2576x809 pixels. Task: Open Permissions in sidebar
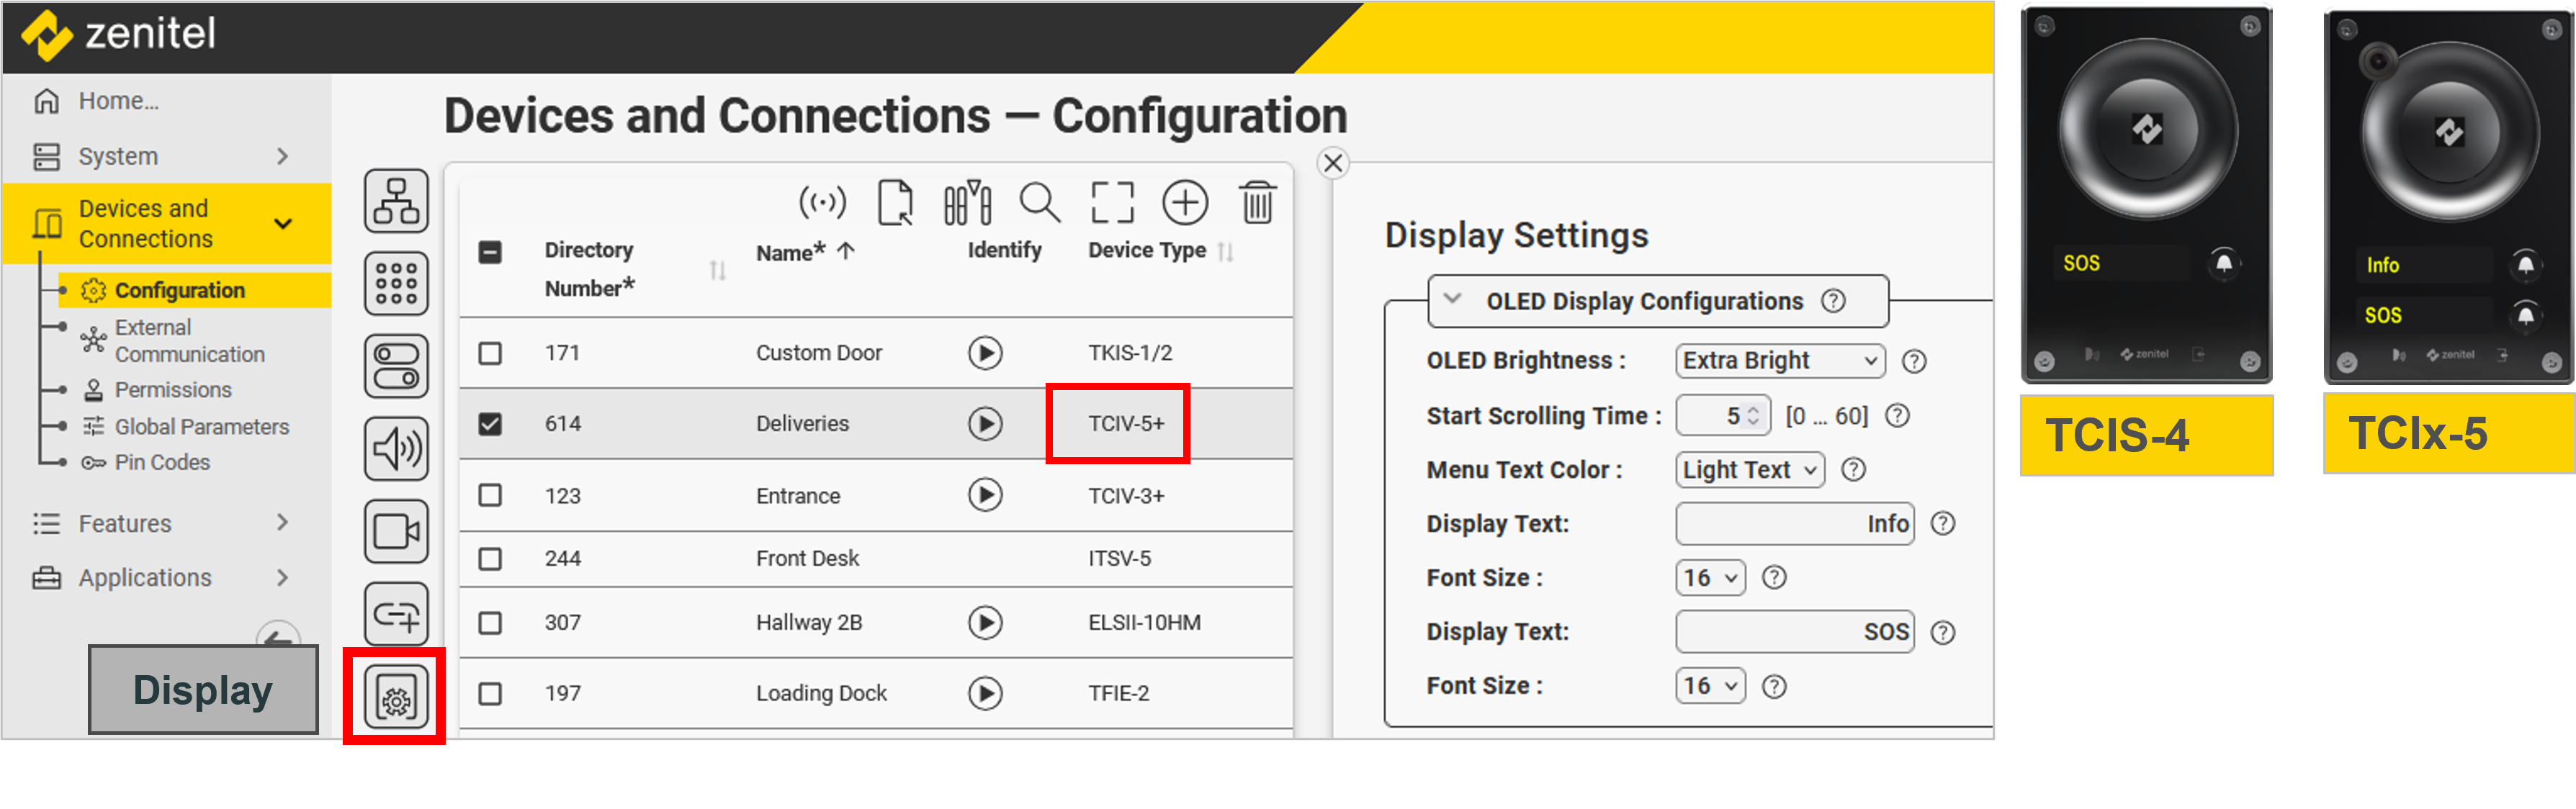pyautogui.click(x=172, y=390)
